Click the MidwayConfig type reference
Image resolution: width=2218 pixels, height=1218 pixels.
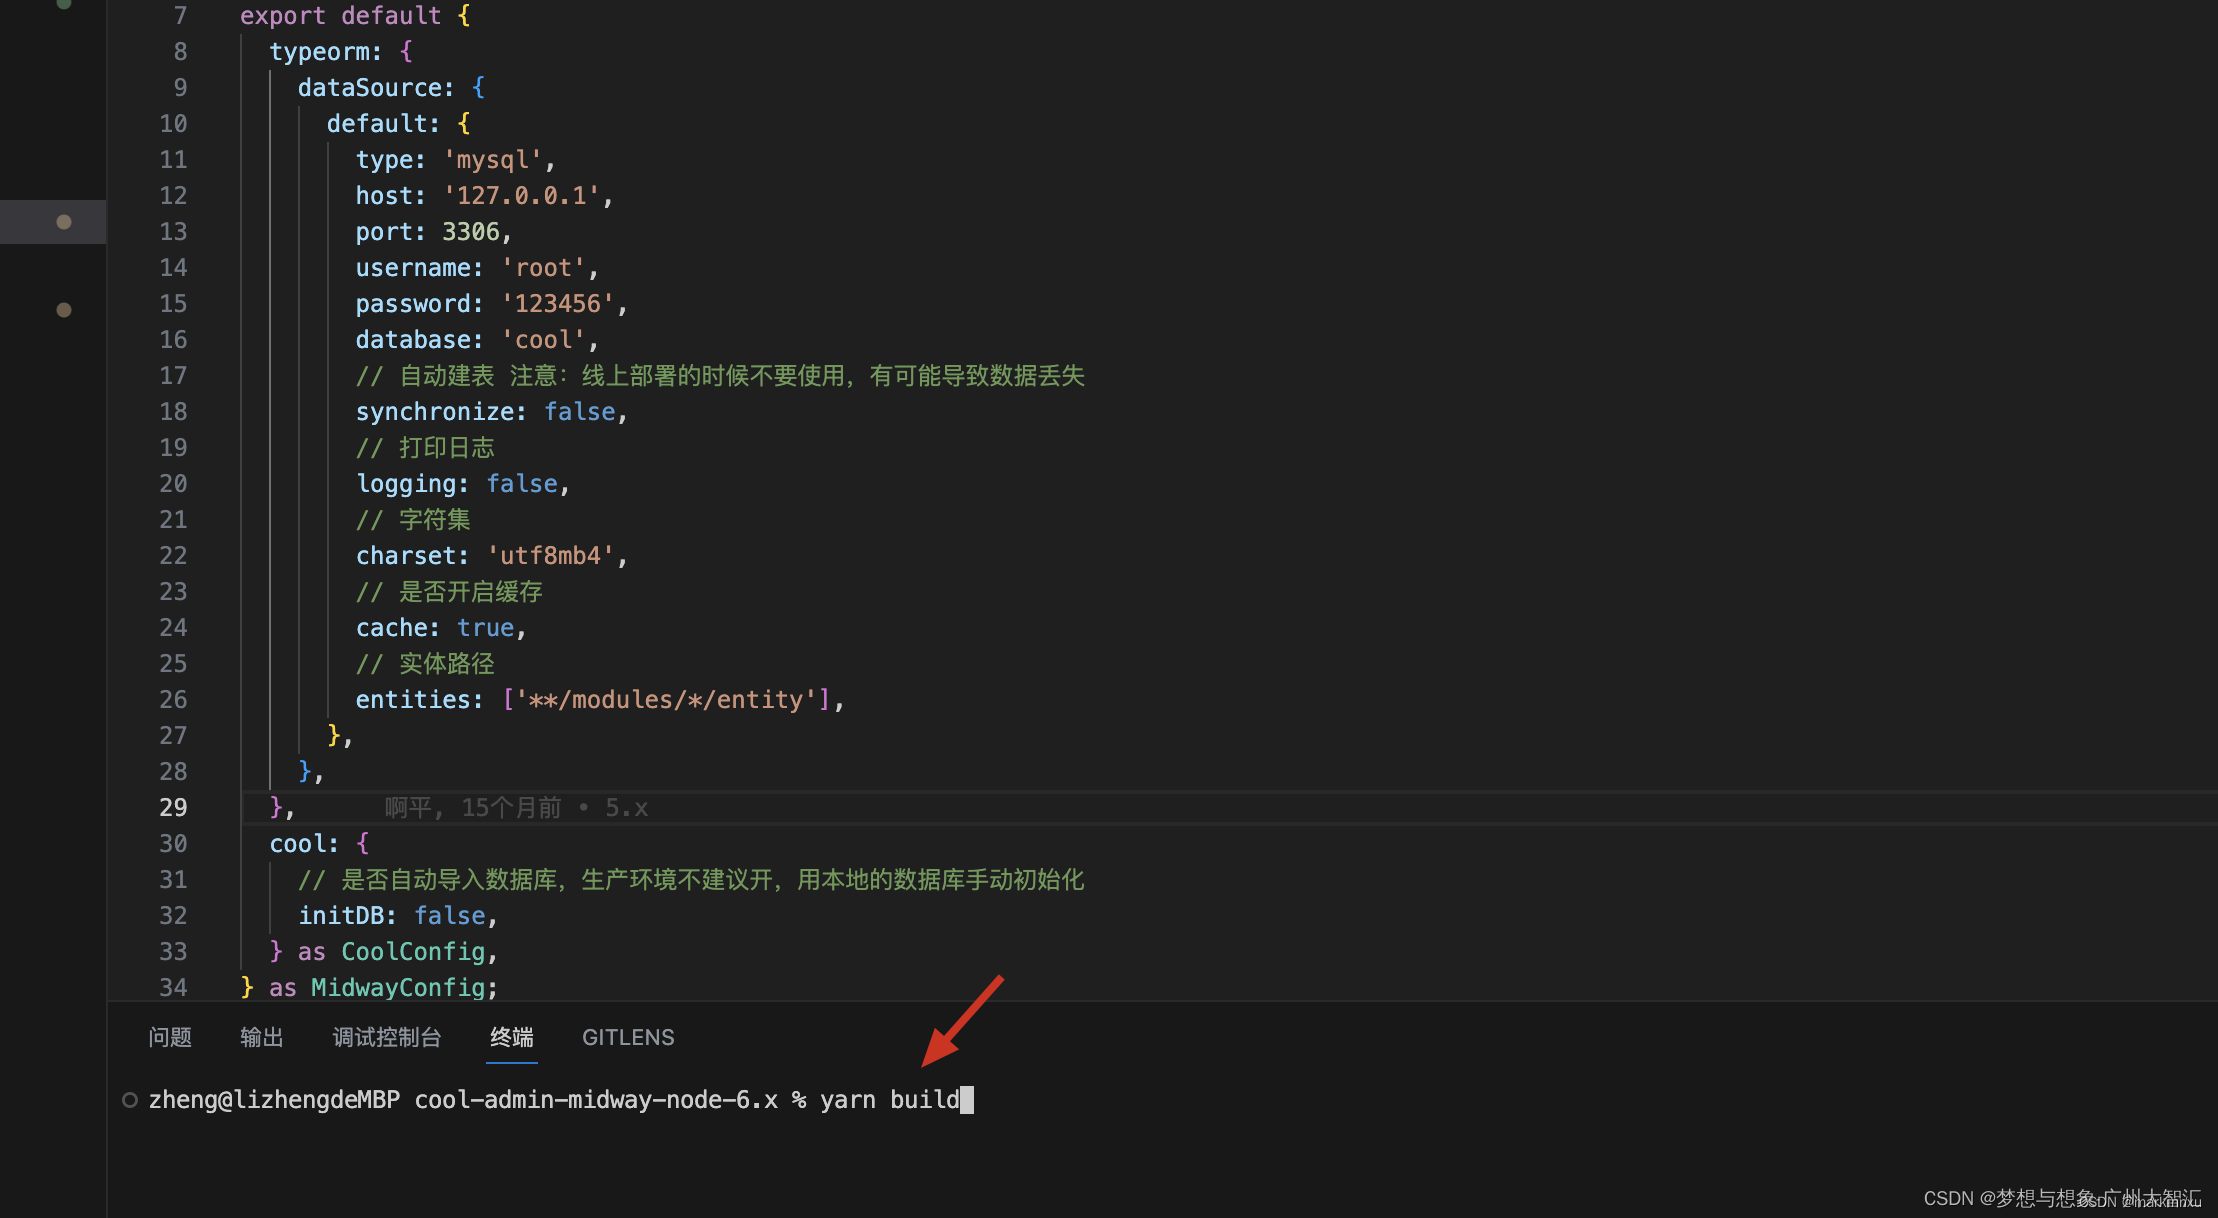click(398, 988)
